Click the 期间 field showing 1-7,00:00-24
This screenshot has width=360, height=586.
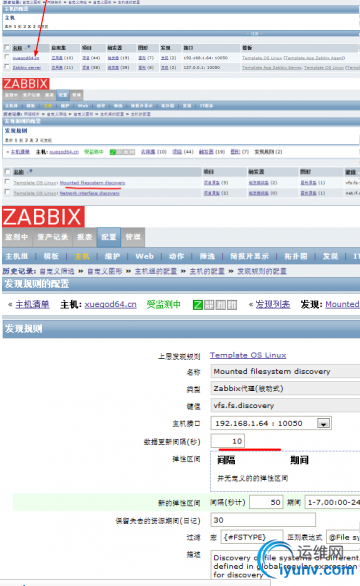pyautogui.click(x=333, y=502)
